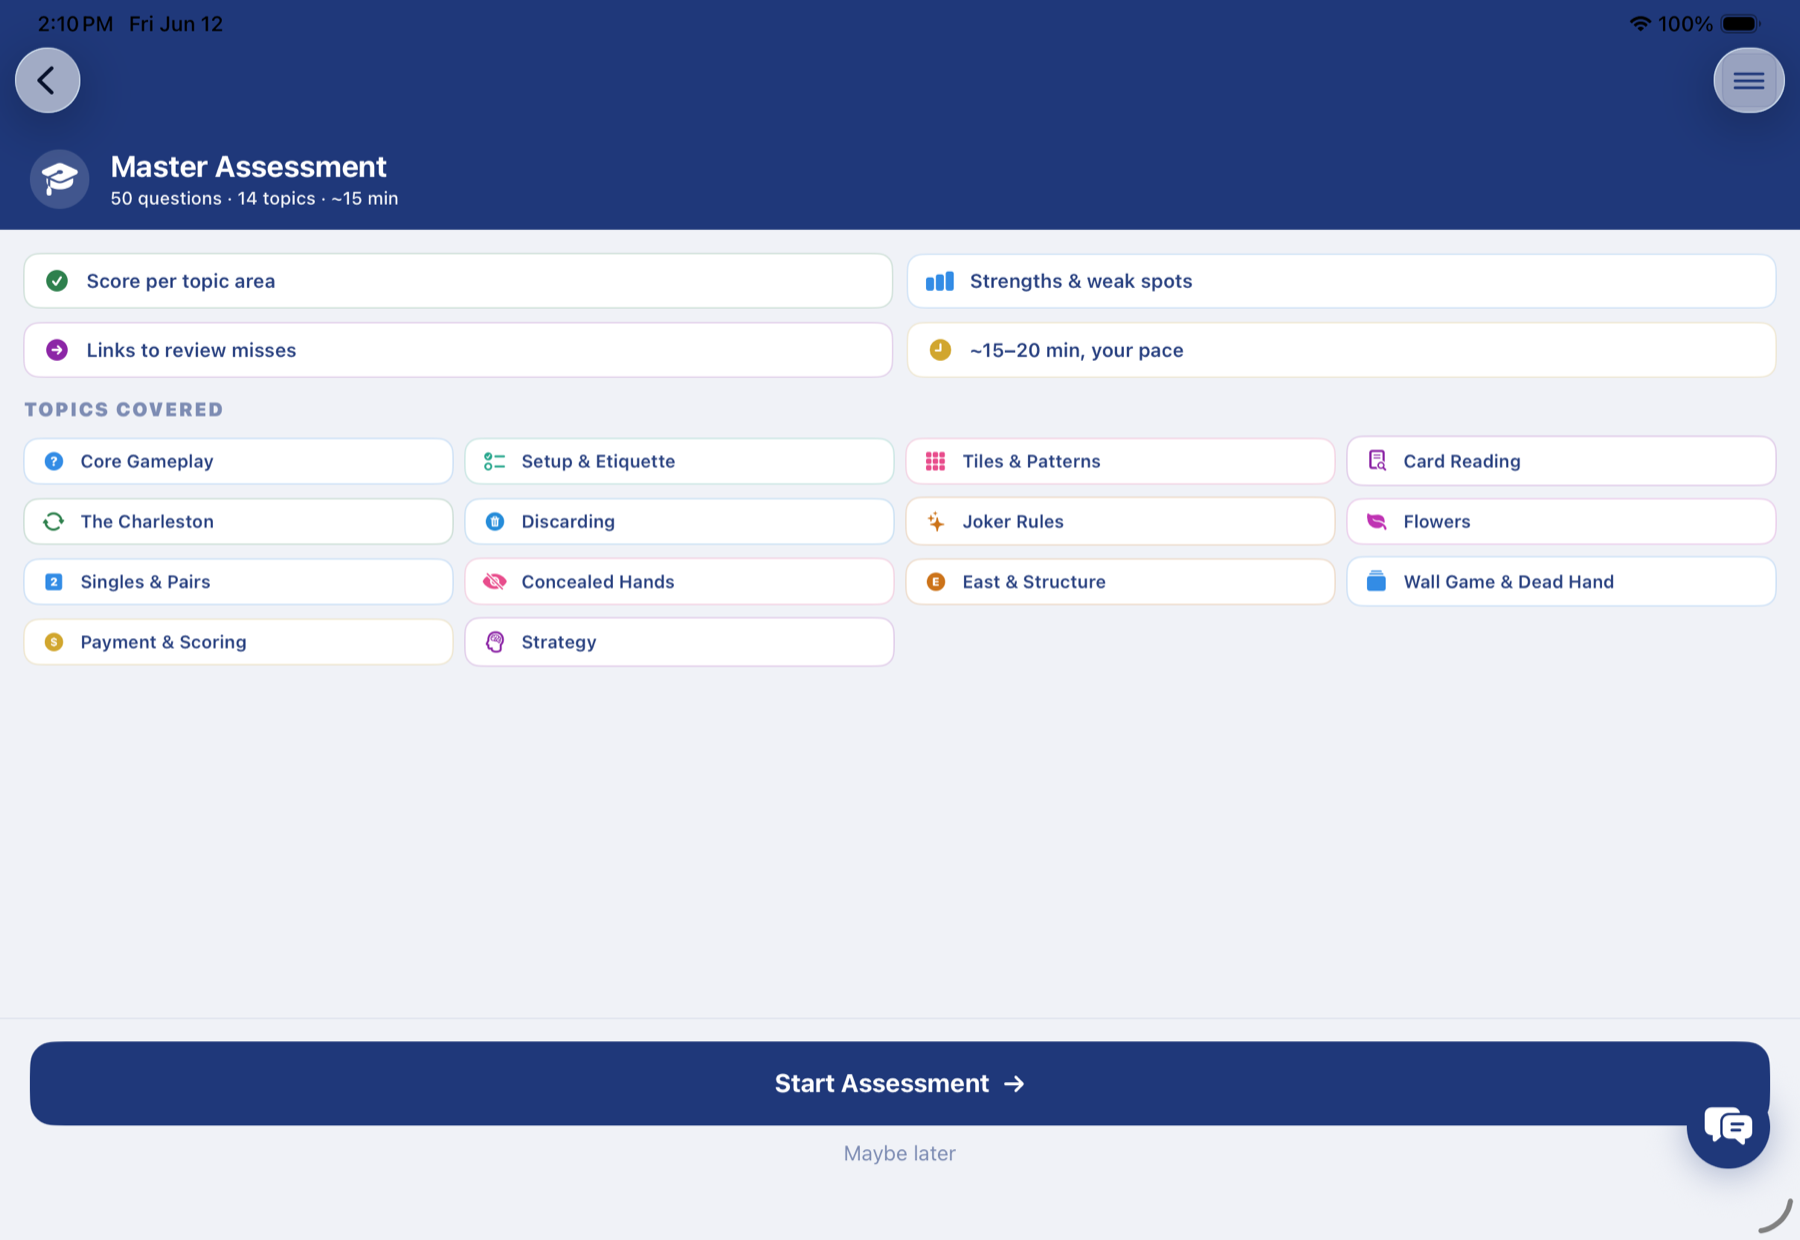This screenshot has width=1800, height=1240.
Task: Choose Wall Game & Dead Hand topic
Action: (x=1561, y=582)
